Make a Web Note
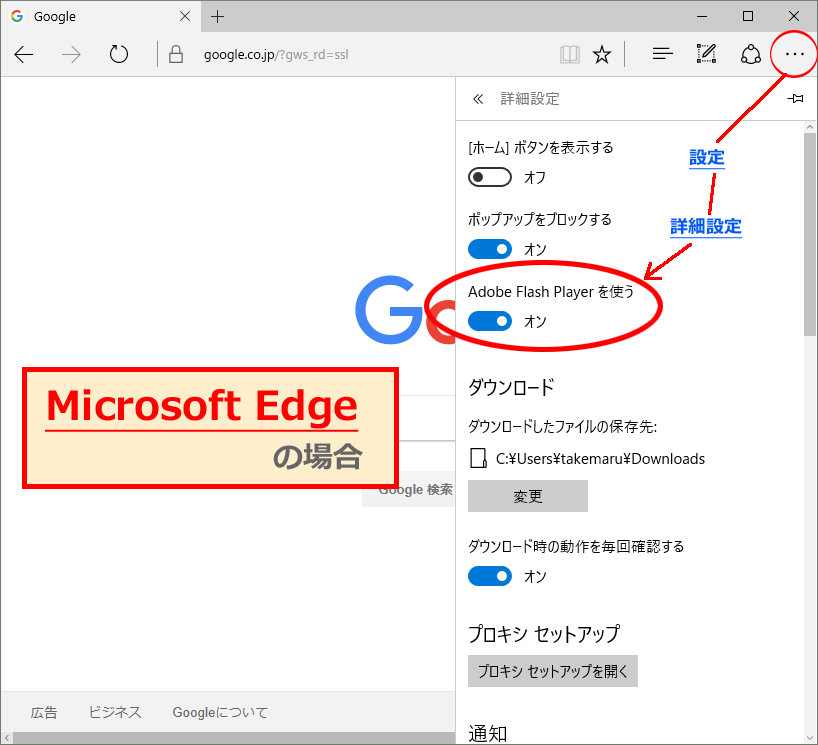Viewport: 818px width, 745px height. [x=706, y=54]
